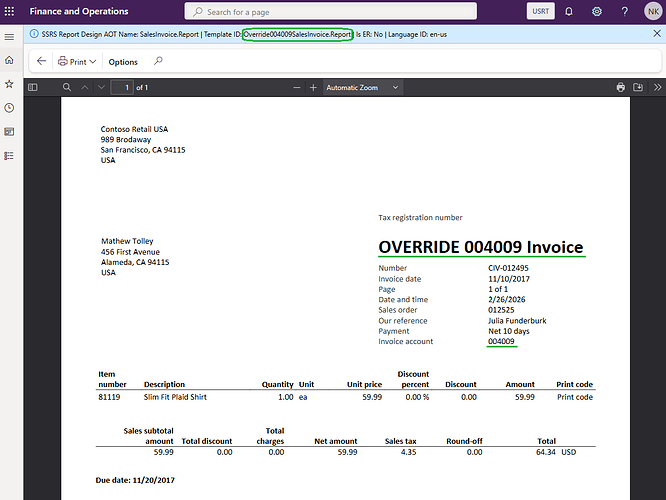Screen dimensions: 666x500
Task: Click the Due date: 11/20/2017 text
Action: 135,480
